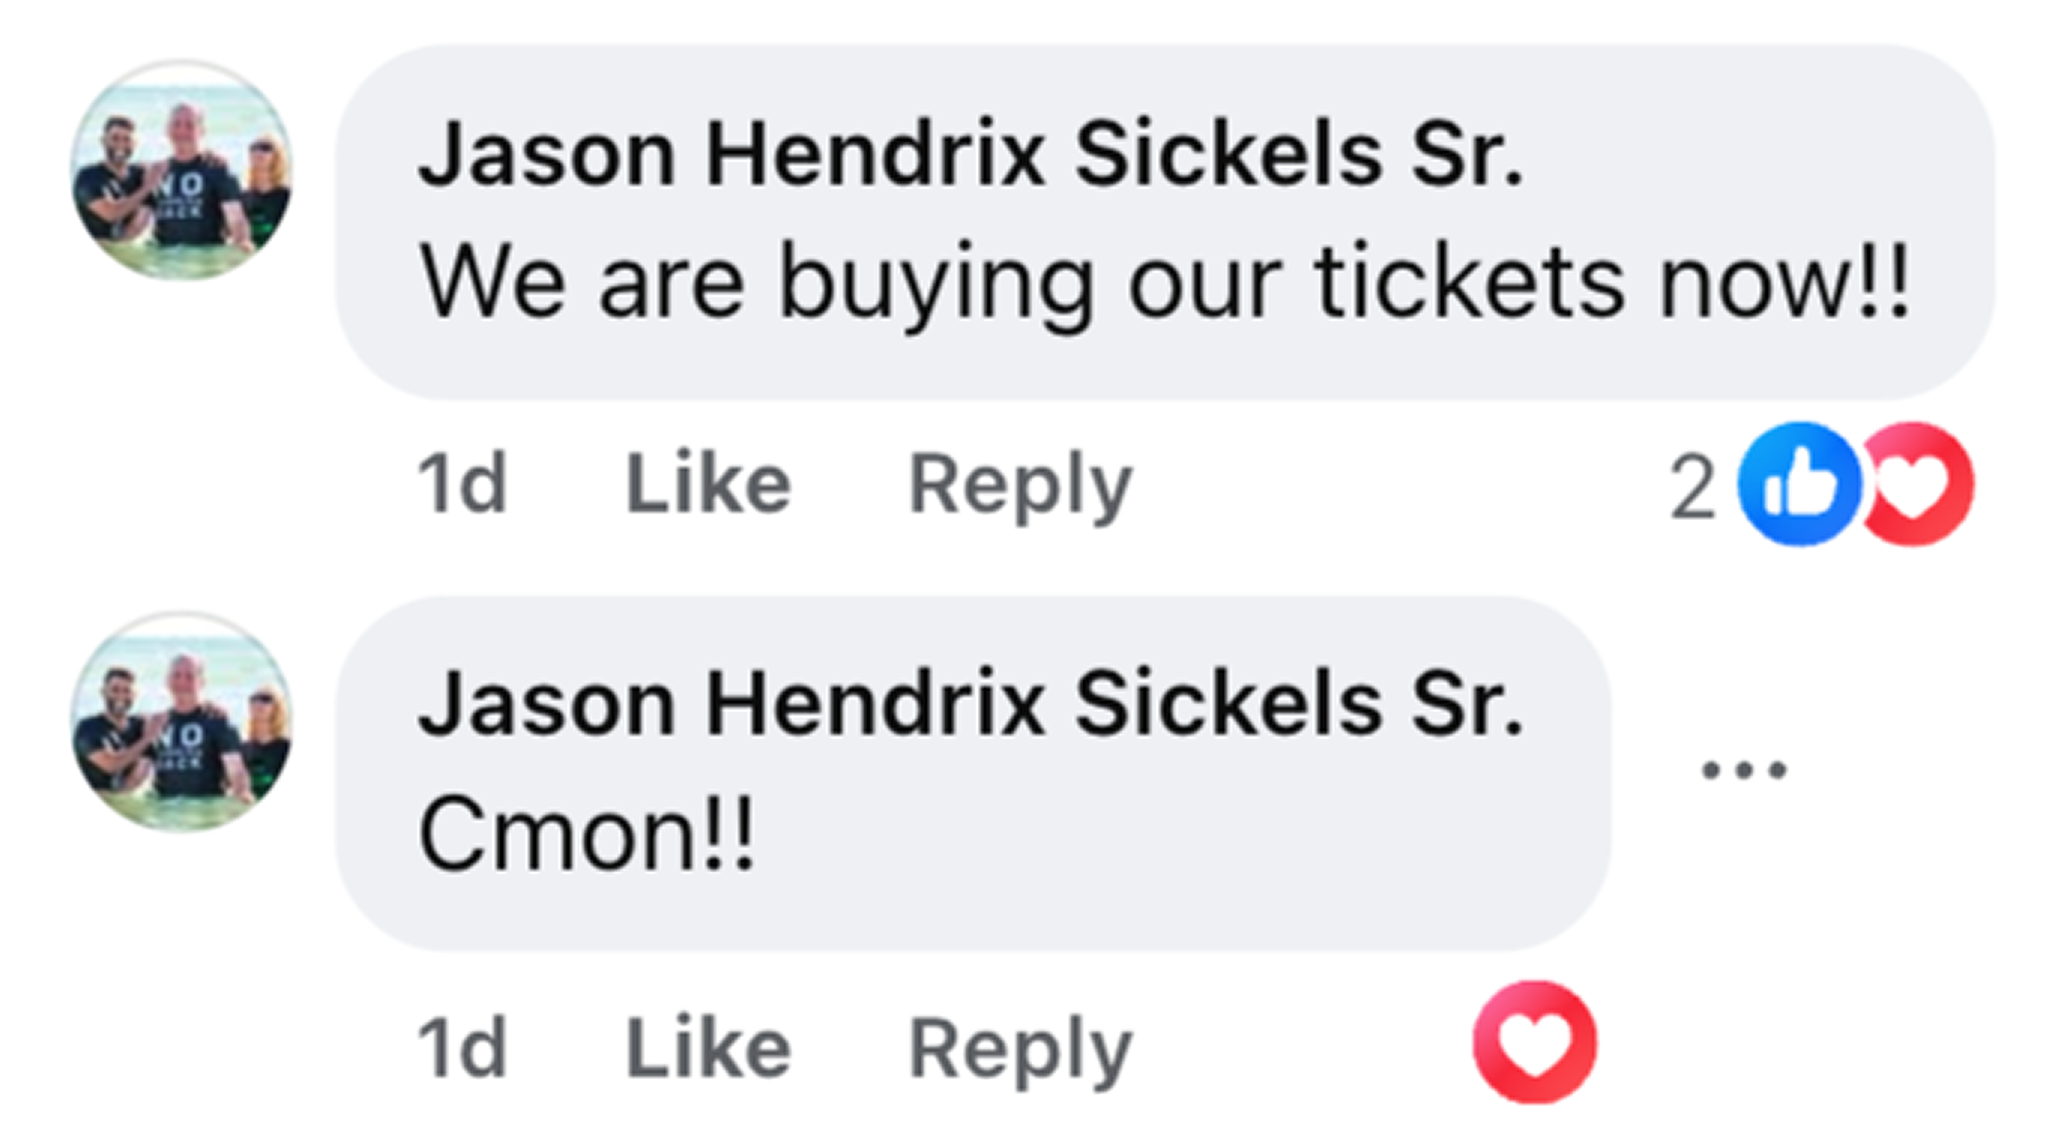
Task: Click empty area right of the 'Cmon!!' text
Action: (x=1150, y=835)
